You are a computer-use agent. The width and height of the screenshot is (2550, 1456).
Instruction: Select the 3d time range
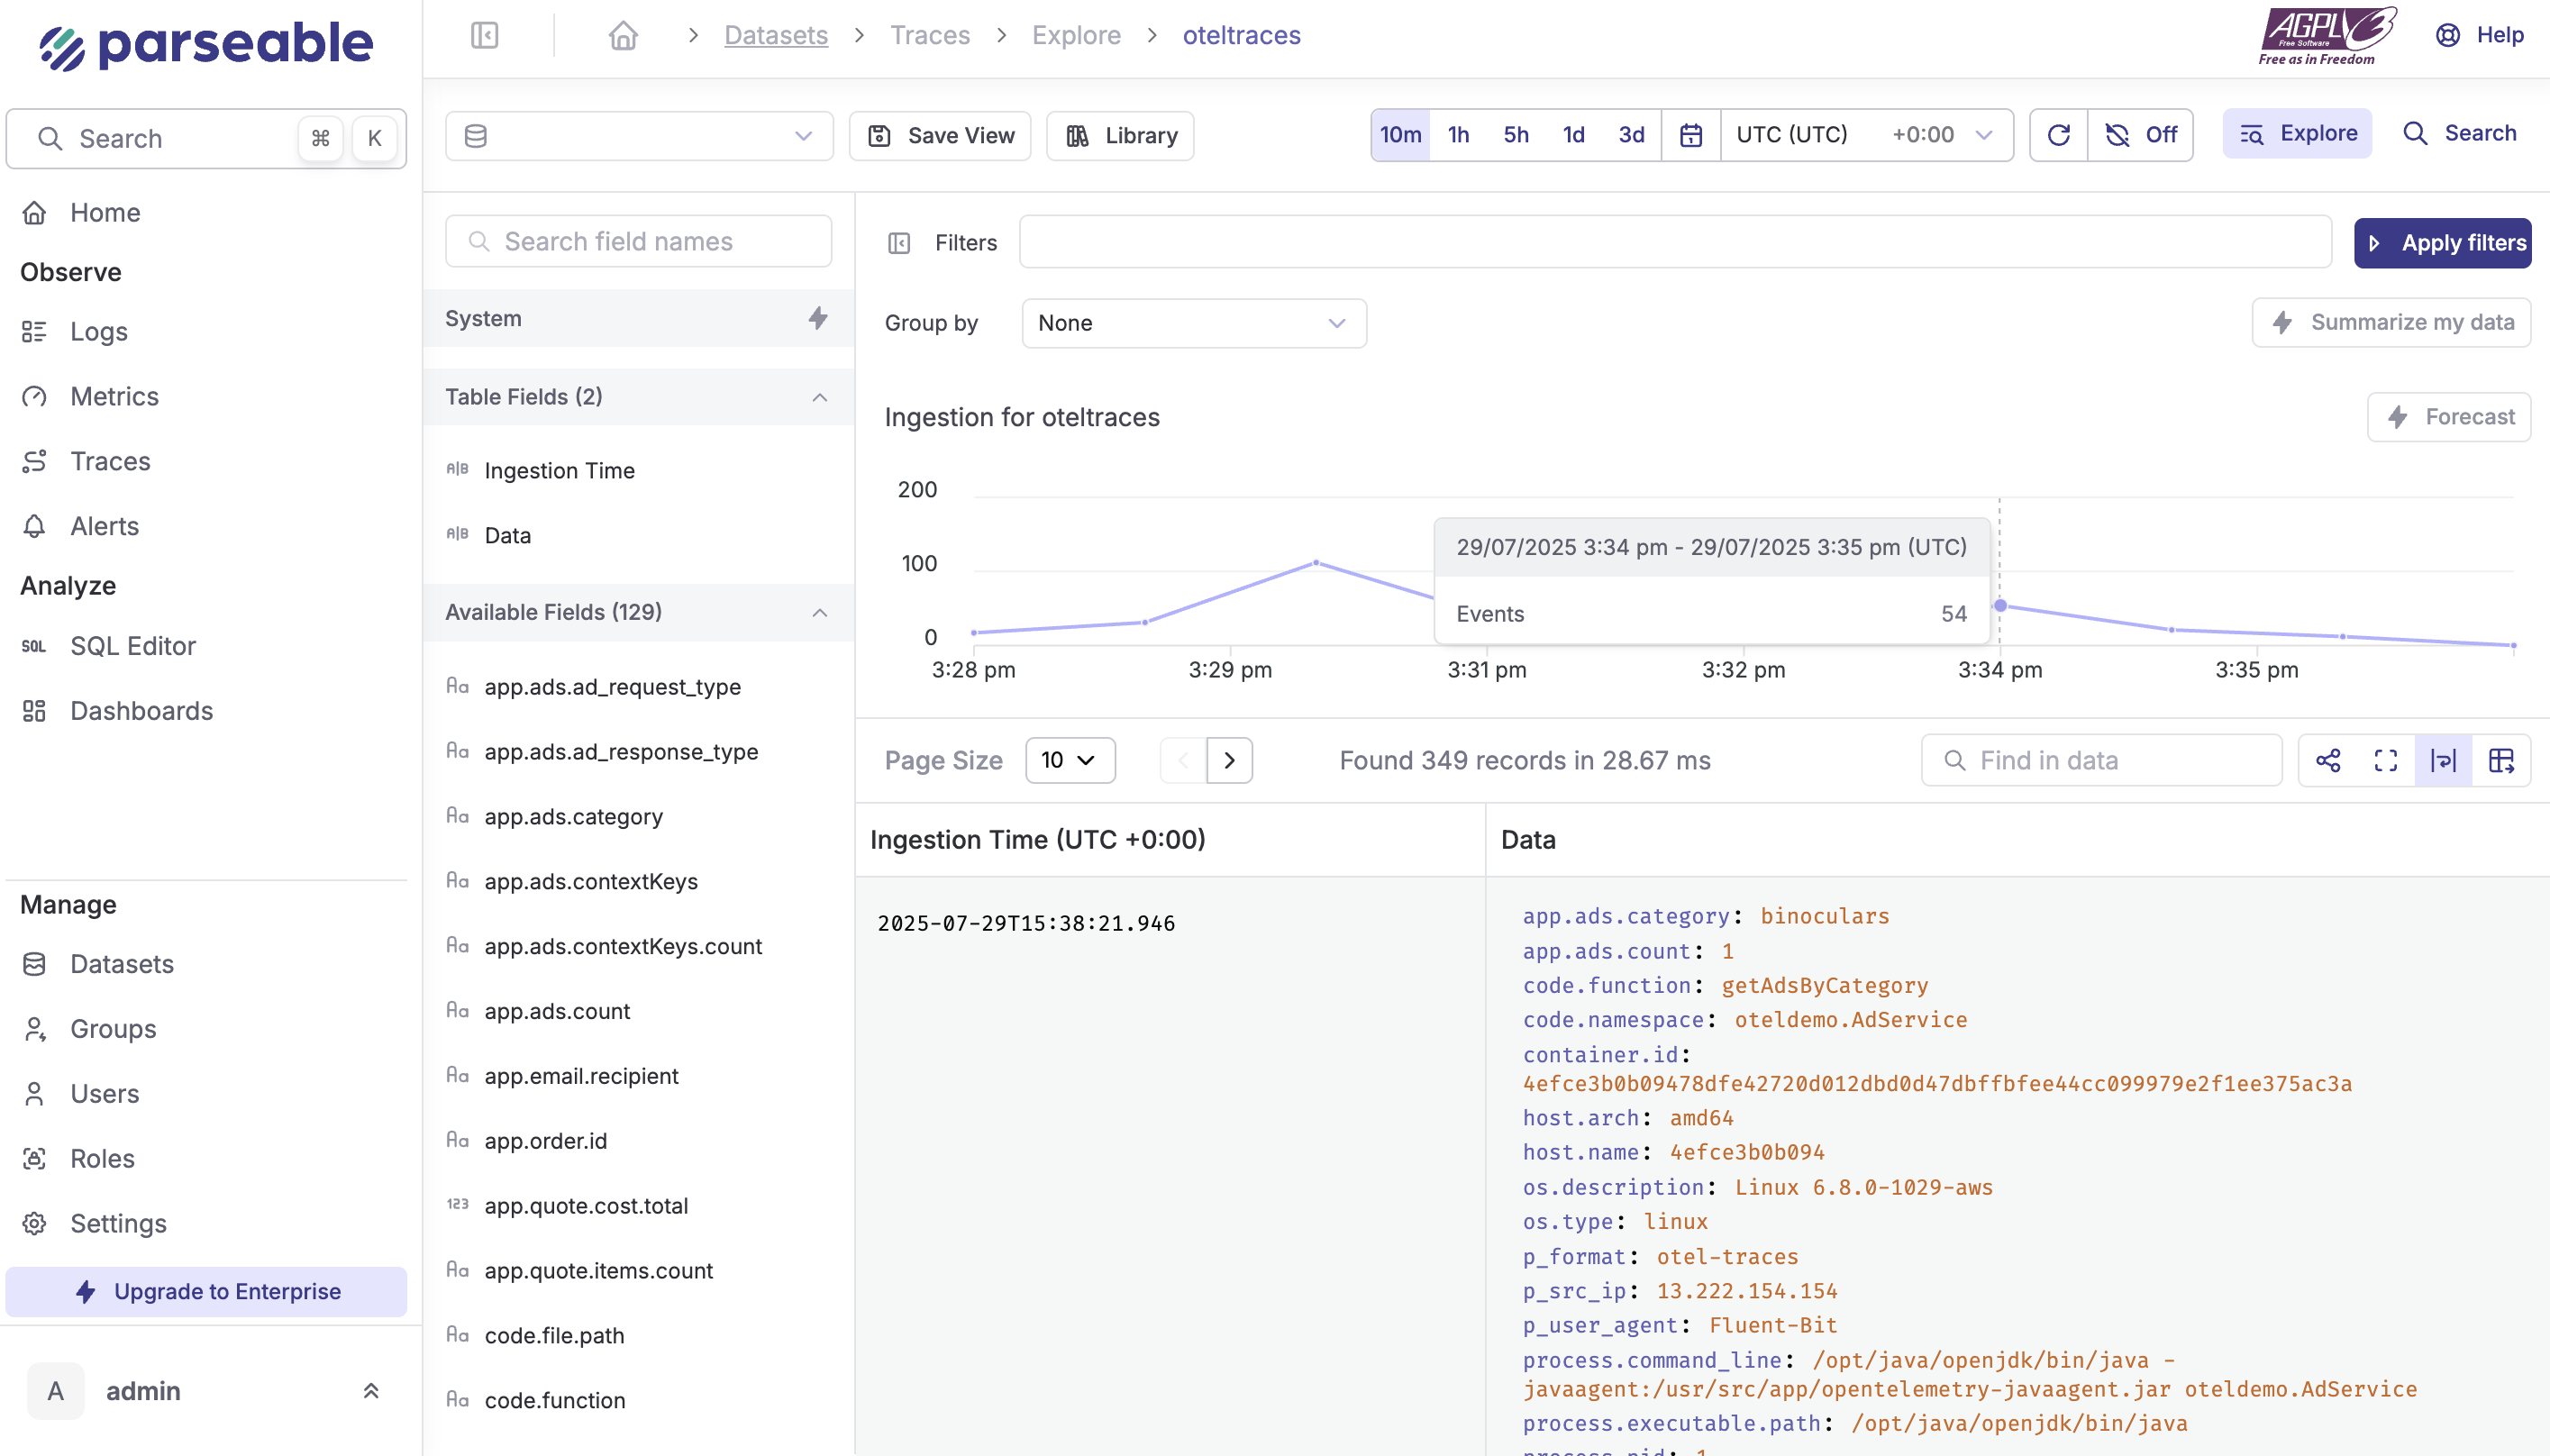click(1632, 135)
